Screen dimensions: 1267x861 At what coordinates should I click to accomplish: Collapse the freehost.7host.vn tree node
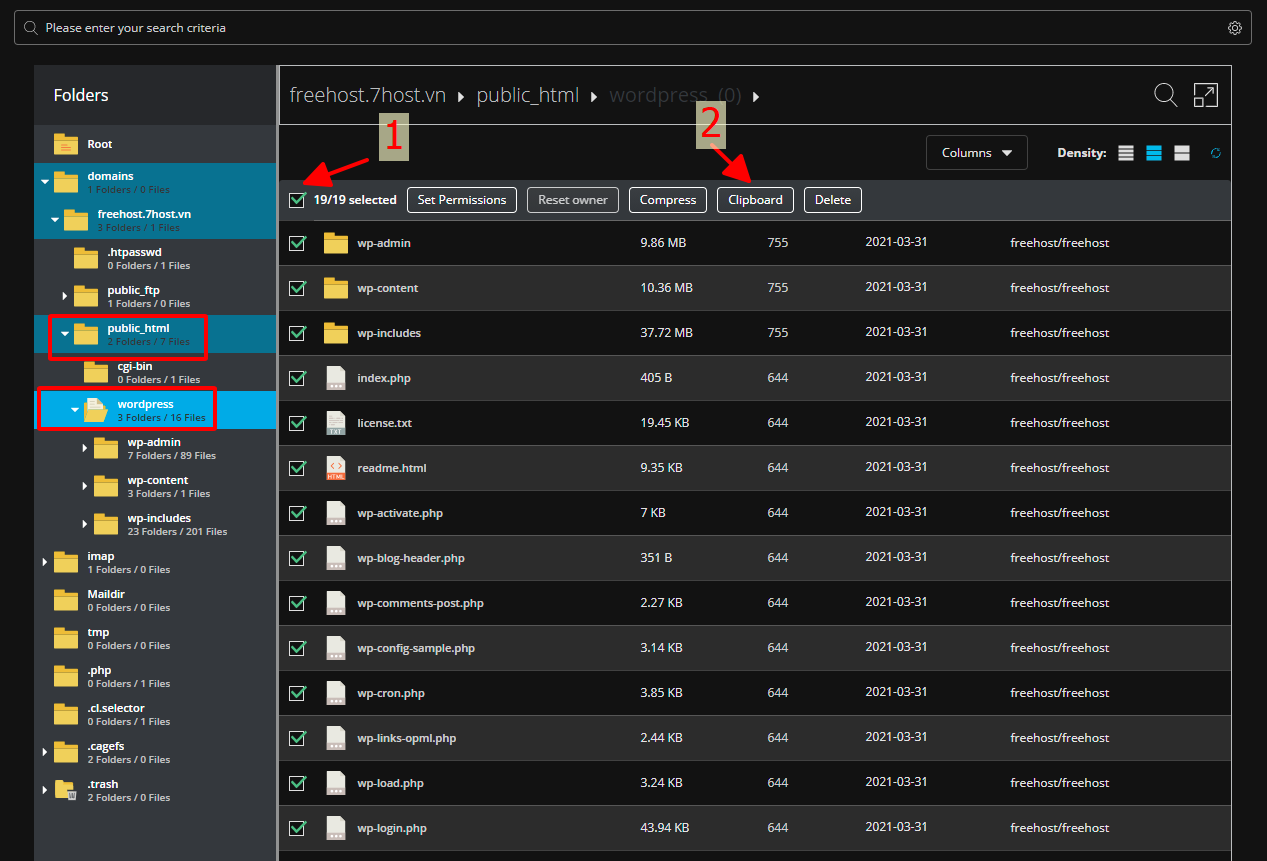[54, 220]
